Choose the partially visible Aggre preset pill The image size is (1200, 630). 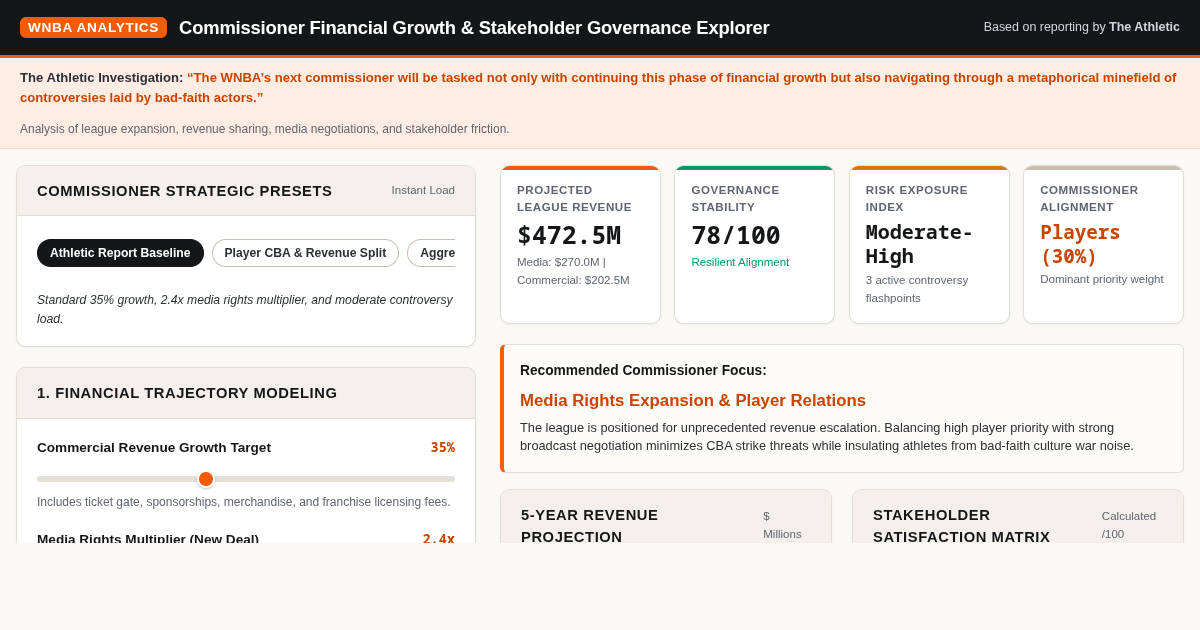click(432, 253)
